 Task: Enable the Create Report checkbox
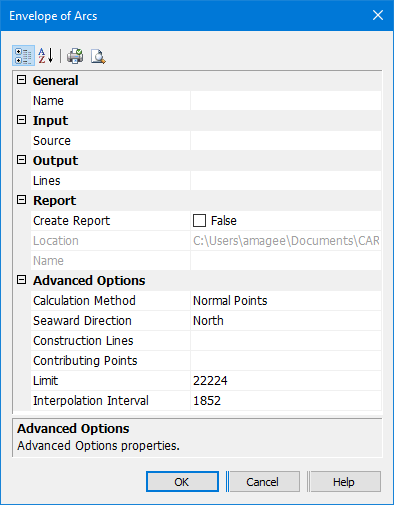tap(199, 221)
